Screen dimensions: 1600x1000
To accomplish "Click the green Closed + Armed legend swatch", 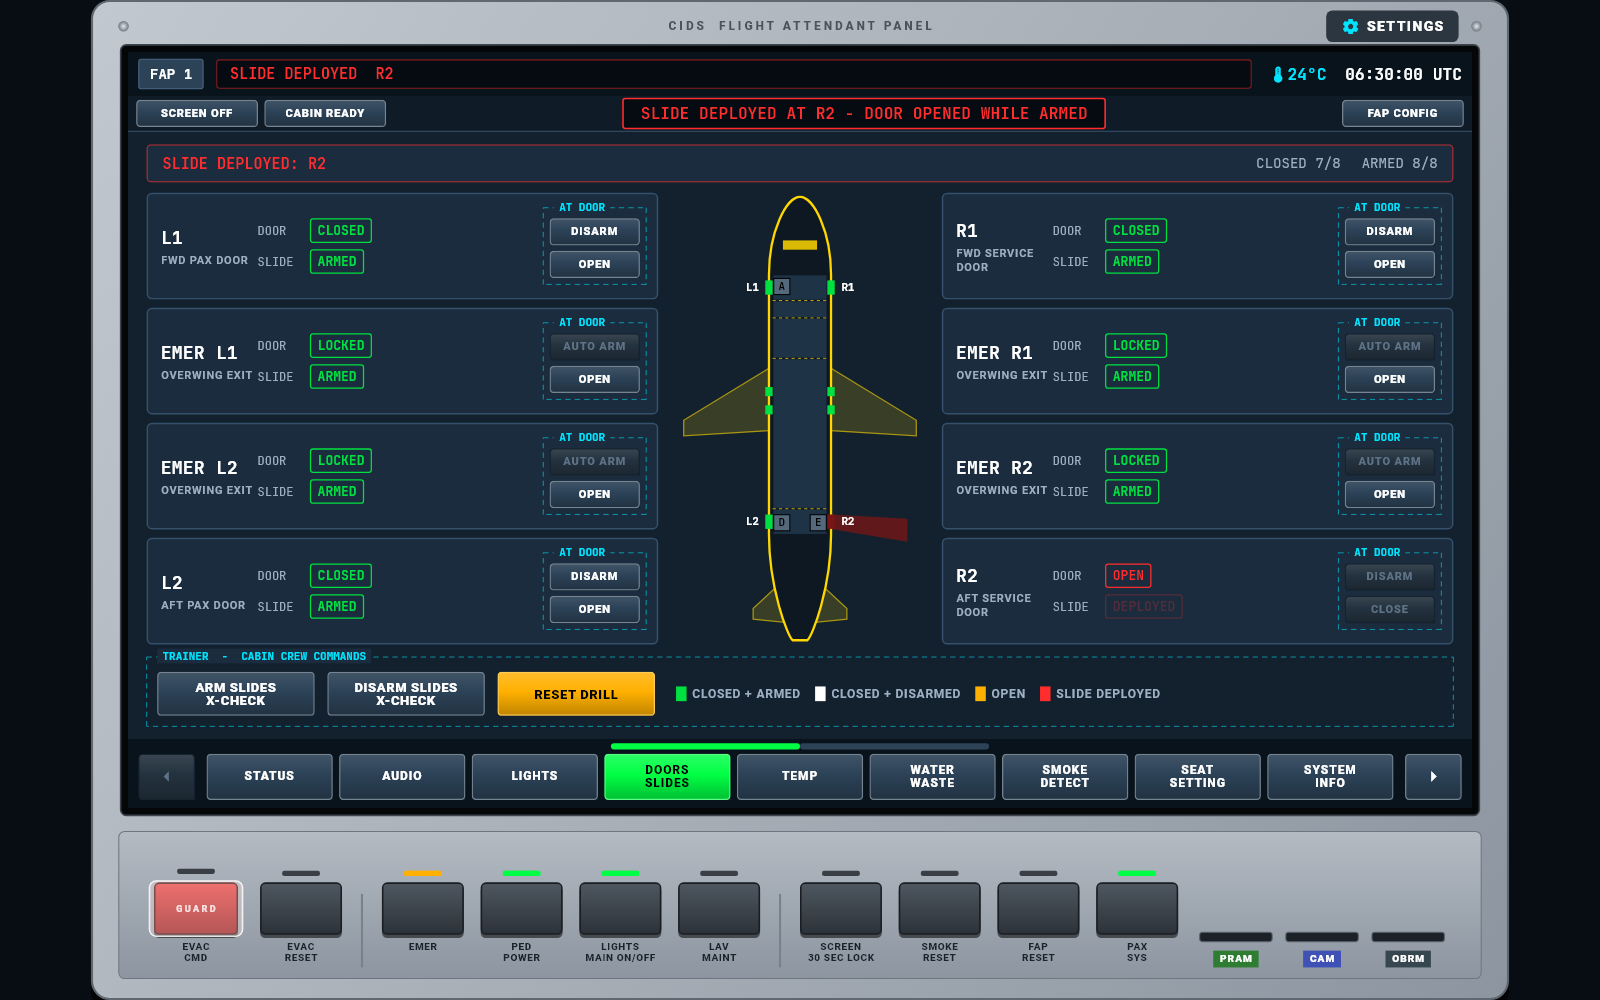I will coord(682,694).
